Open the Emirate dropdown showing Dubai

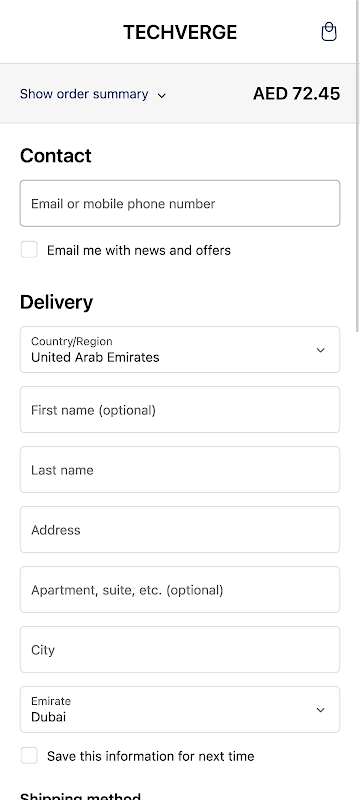(180, 710)
